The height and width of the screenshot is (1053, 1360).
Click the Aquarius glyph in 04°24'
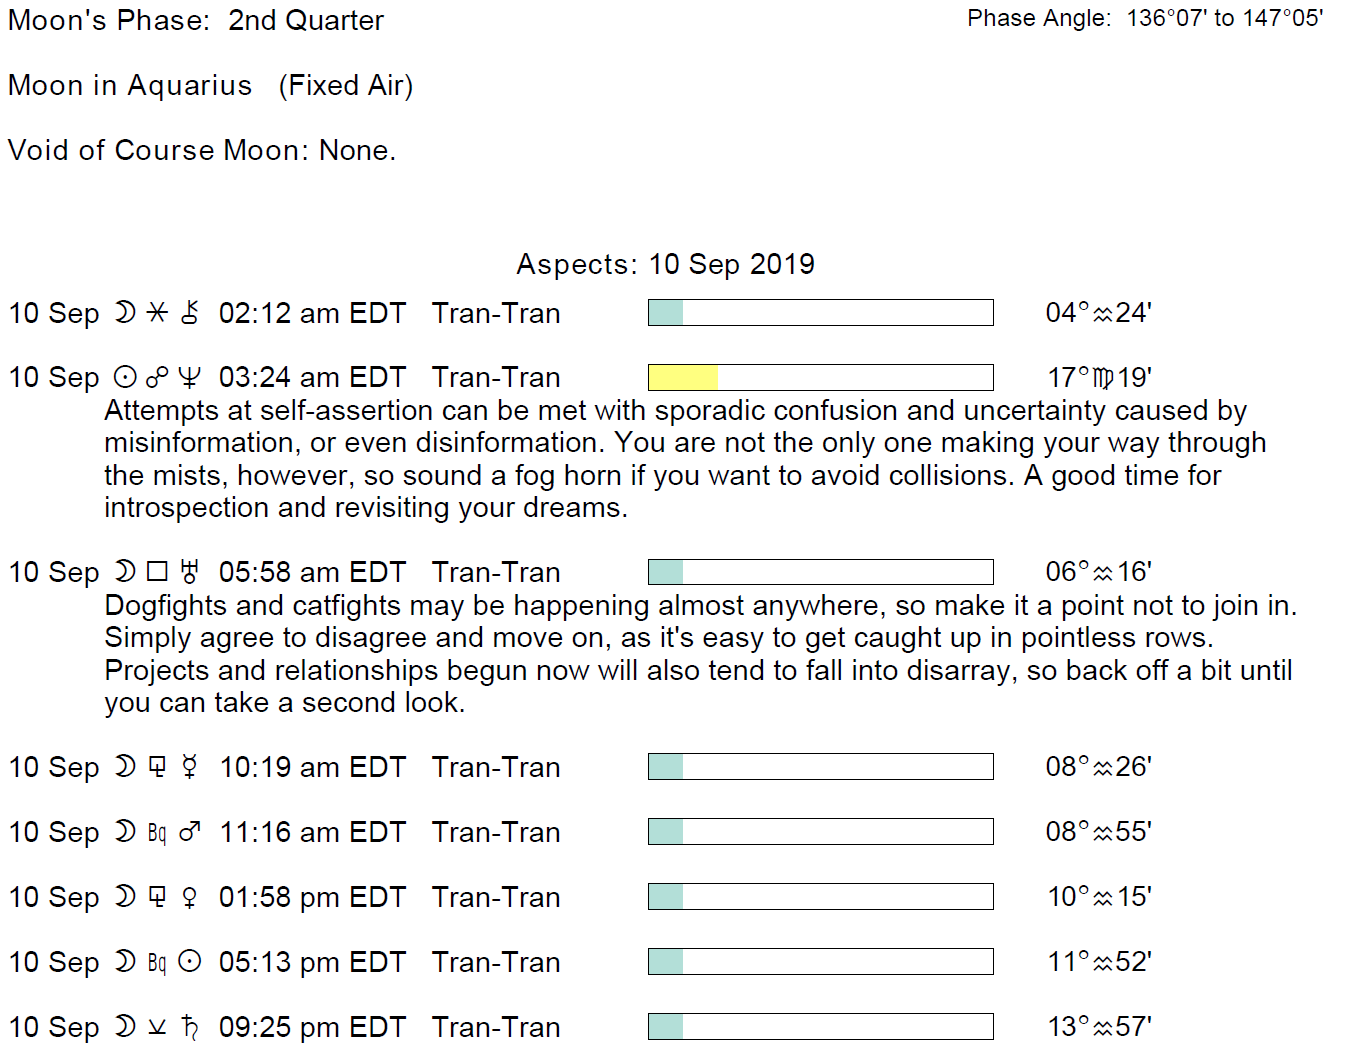1103,314
